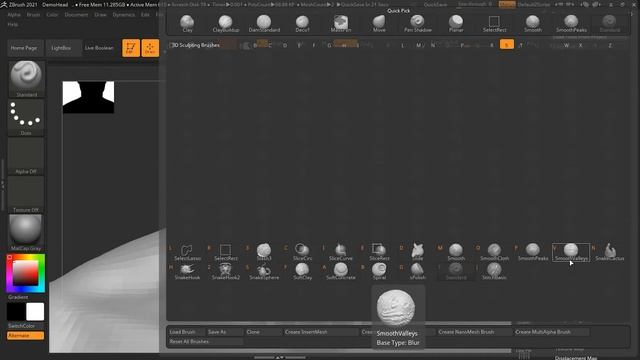Toggle the Edit mode button

point(131,48)
